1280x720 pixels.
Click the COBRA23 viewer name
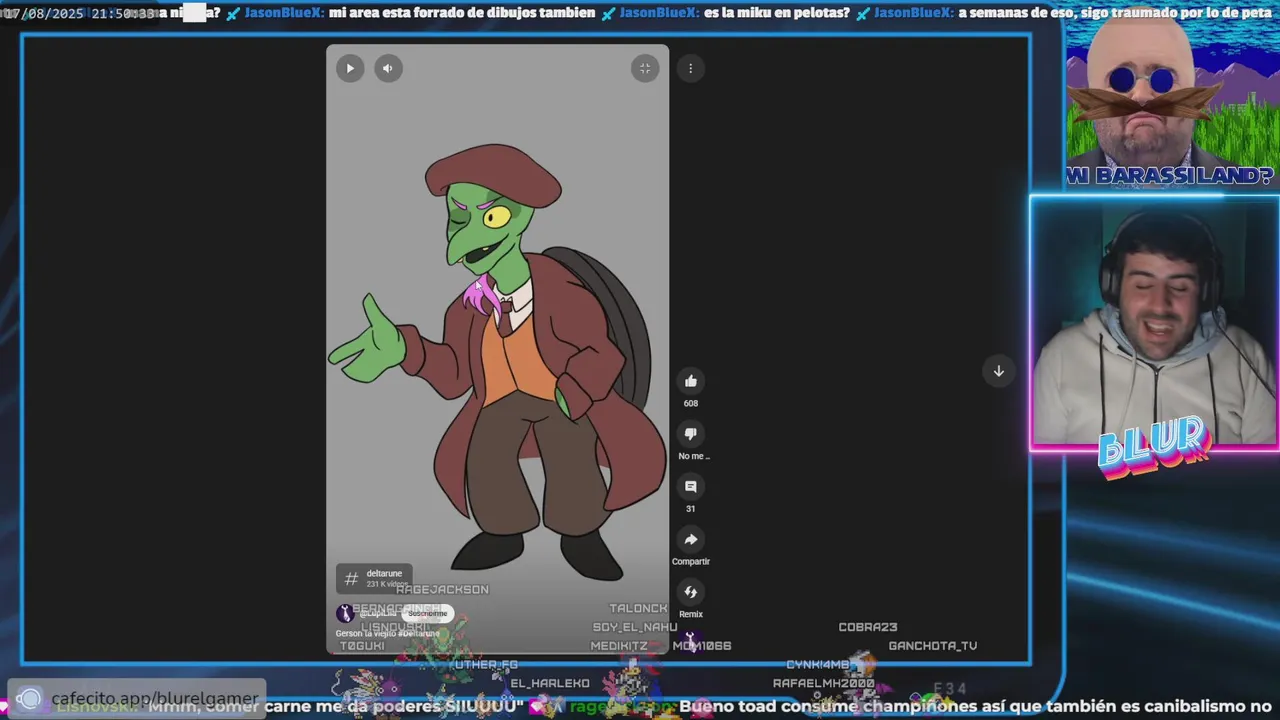tap(867, 627)
